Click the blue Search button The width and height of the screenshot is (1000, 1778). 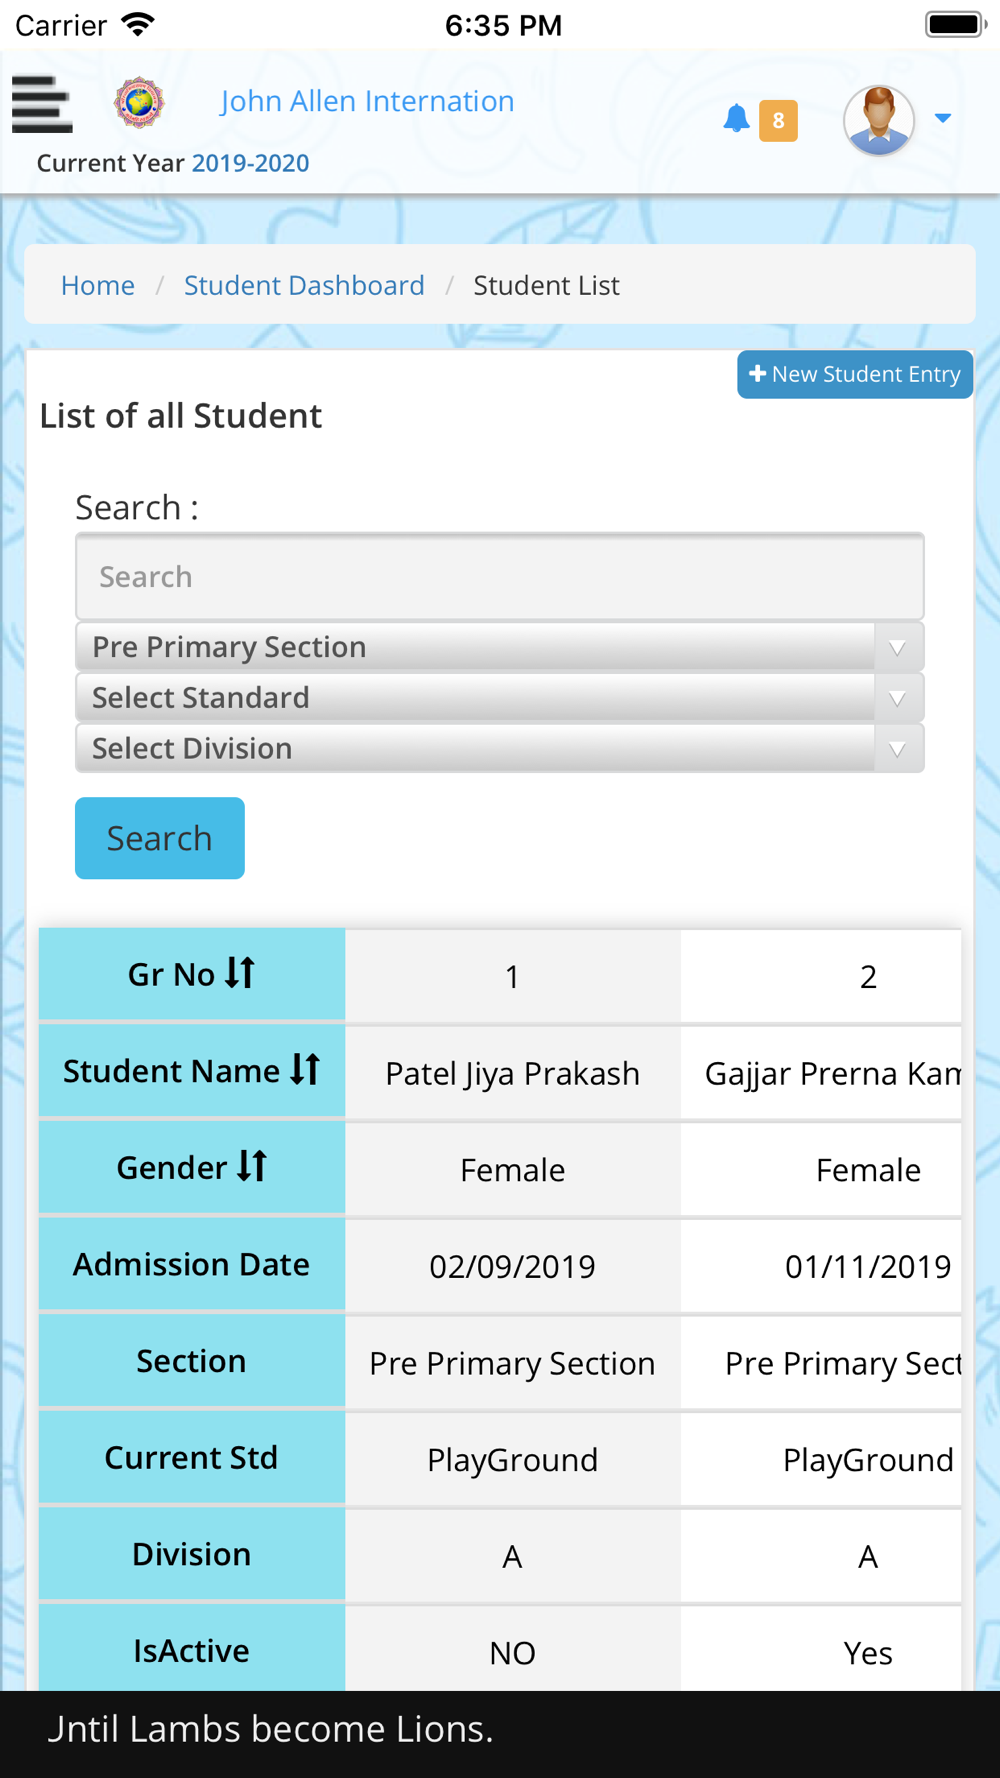coord(160,838)
